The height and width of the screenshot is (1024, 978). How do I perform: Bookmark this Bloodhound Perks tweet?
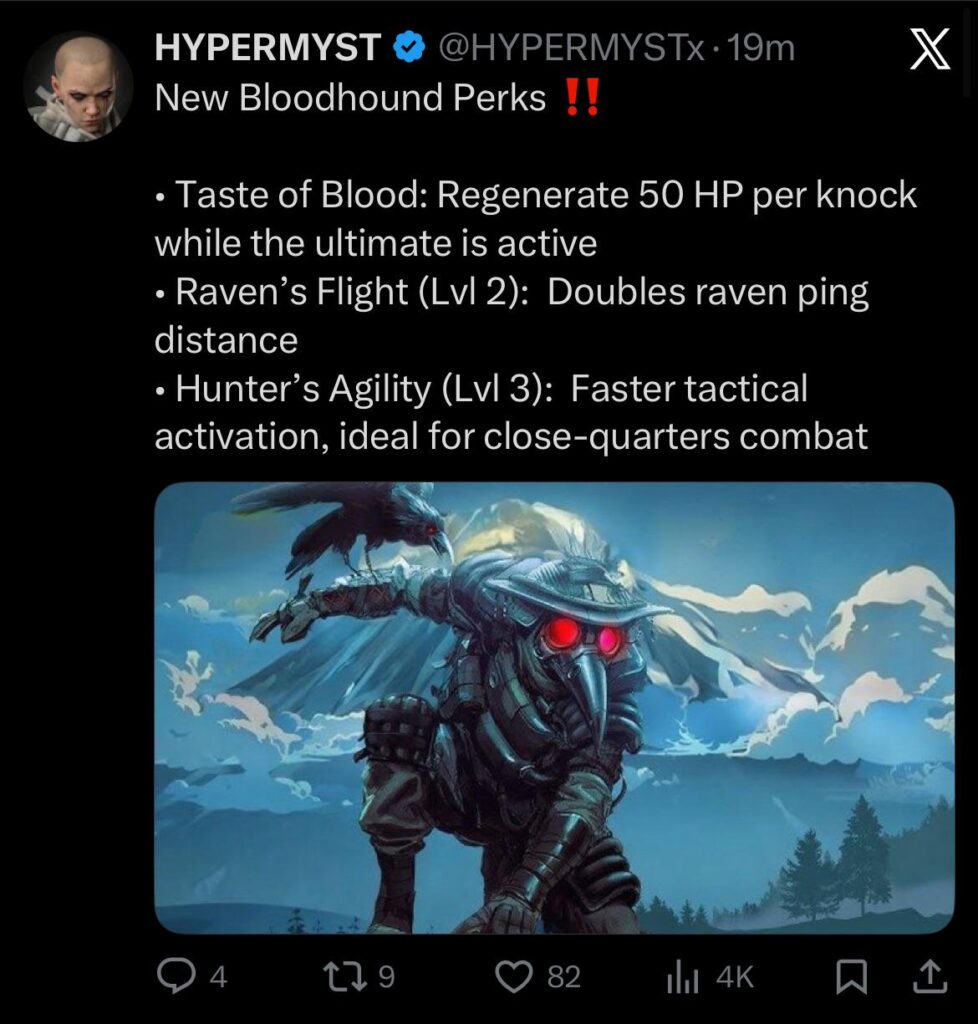pos(852,977)
